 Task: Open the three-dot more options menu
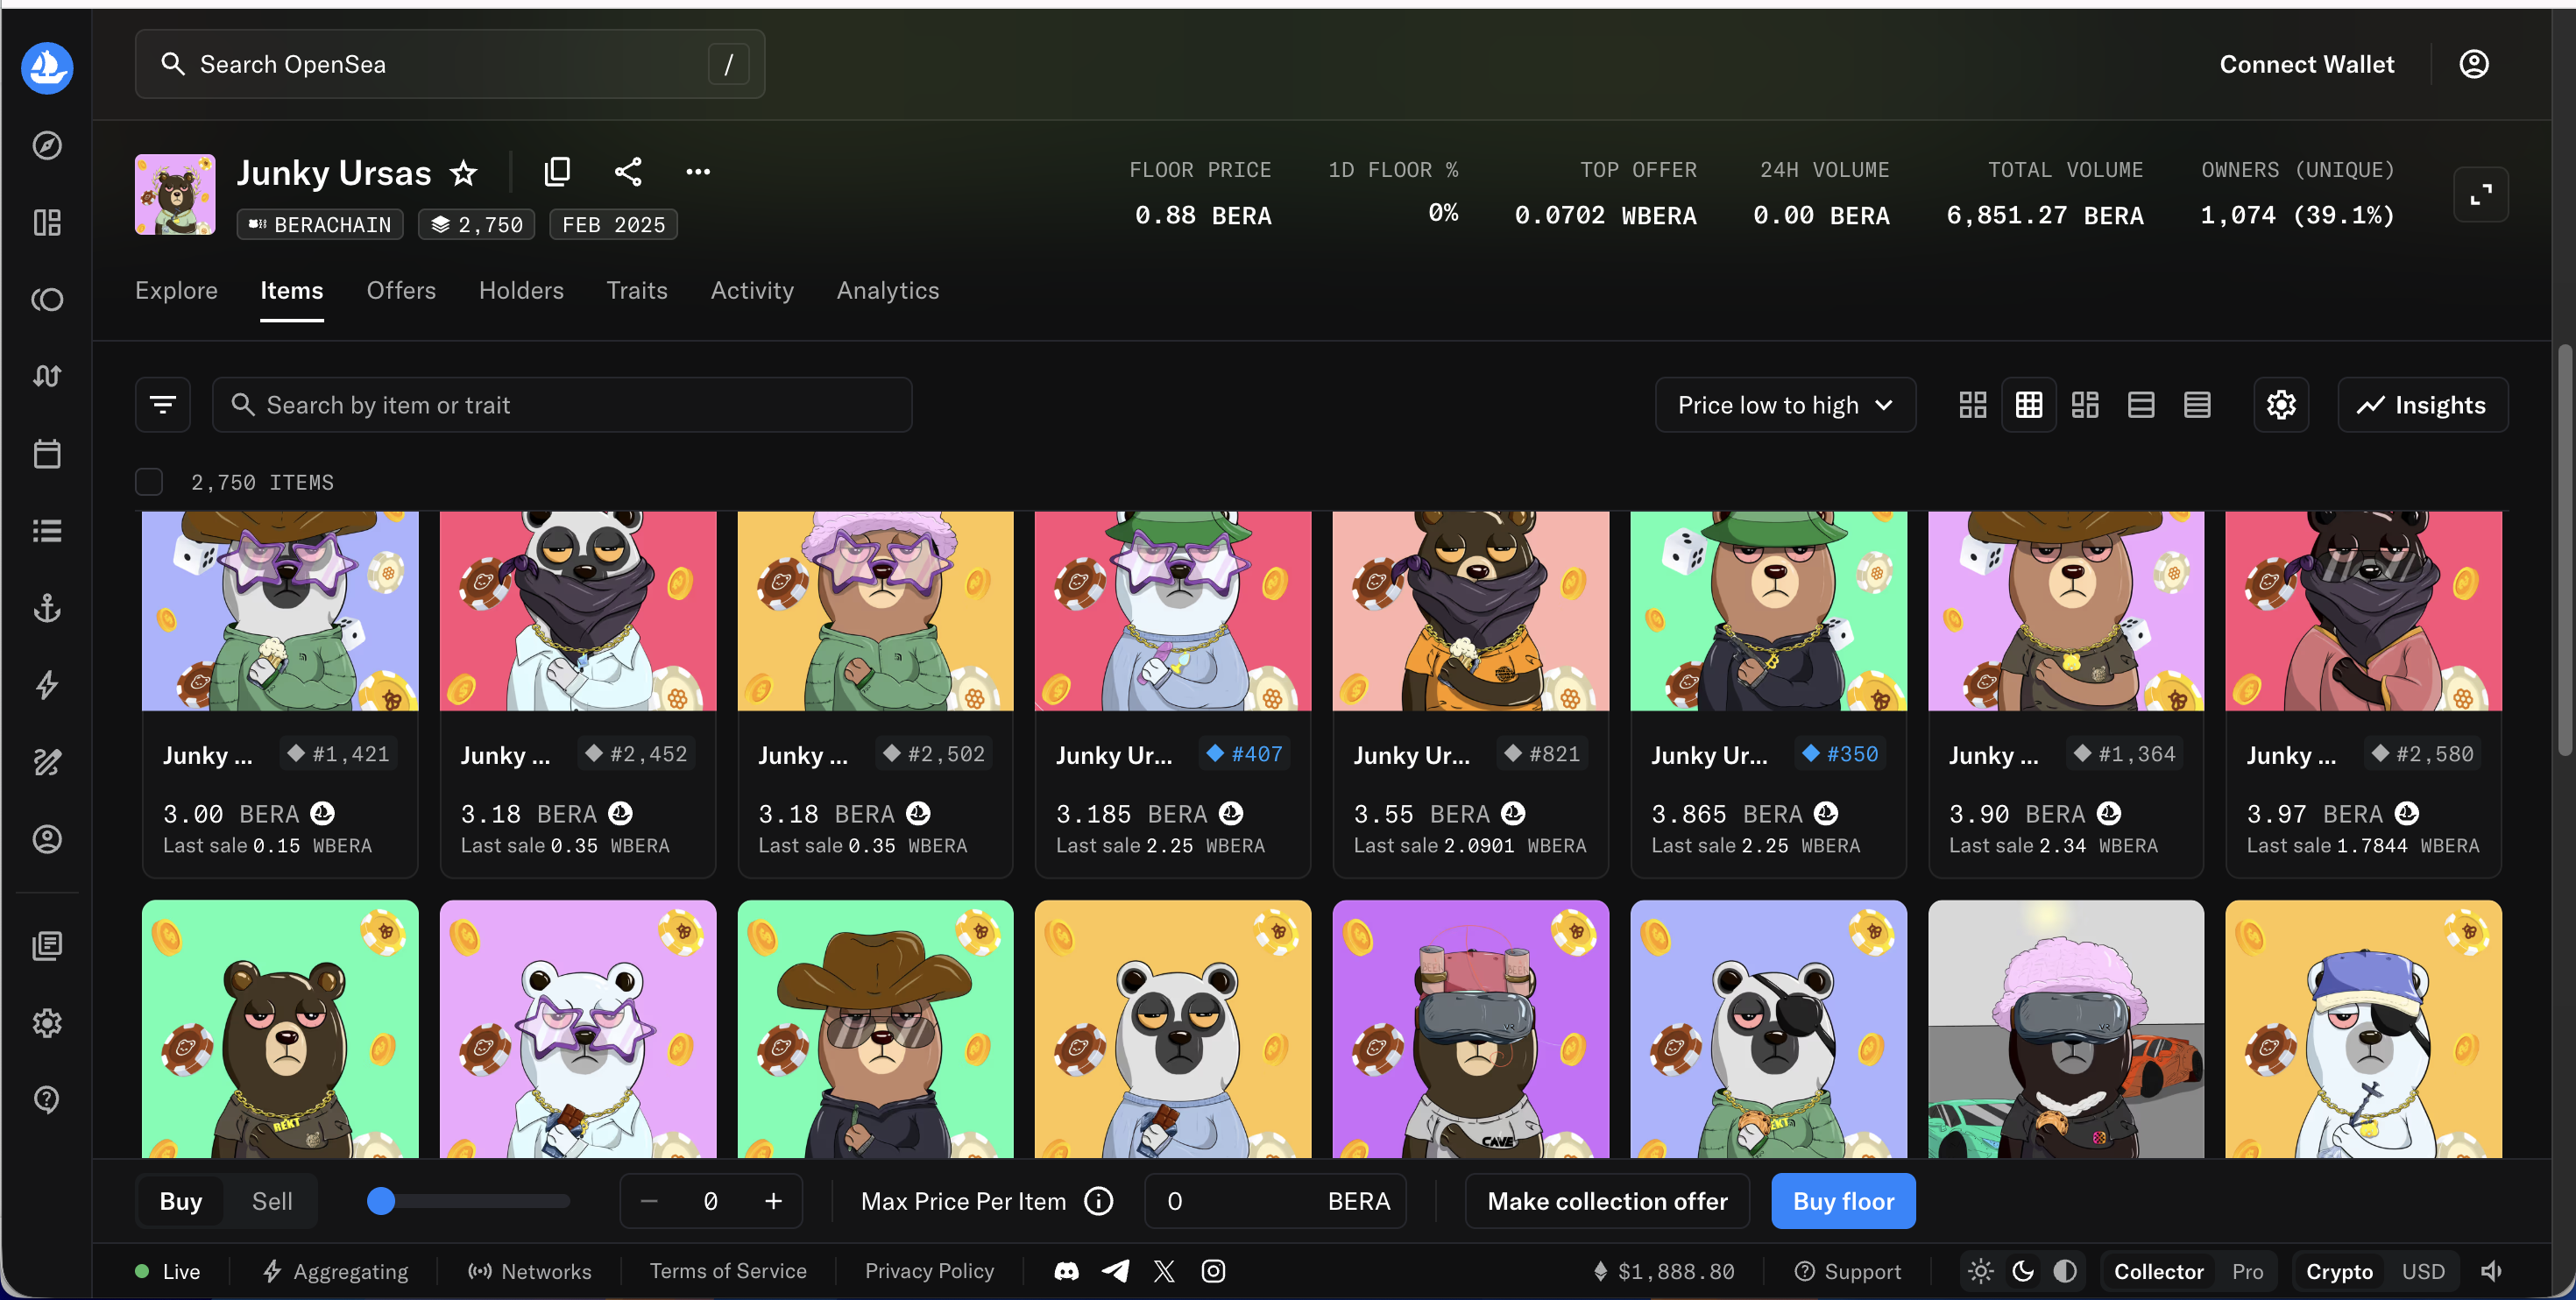point(698,171)
